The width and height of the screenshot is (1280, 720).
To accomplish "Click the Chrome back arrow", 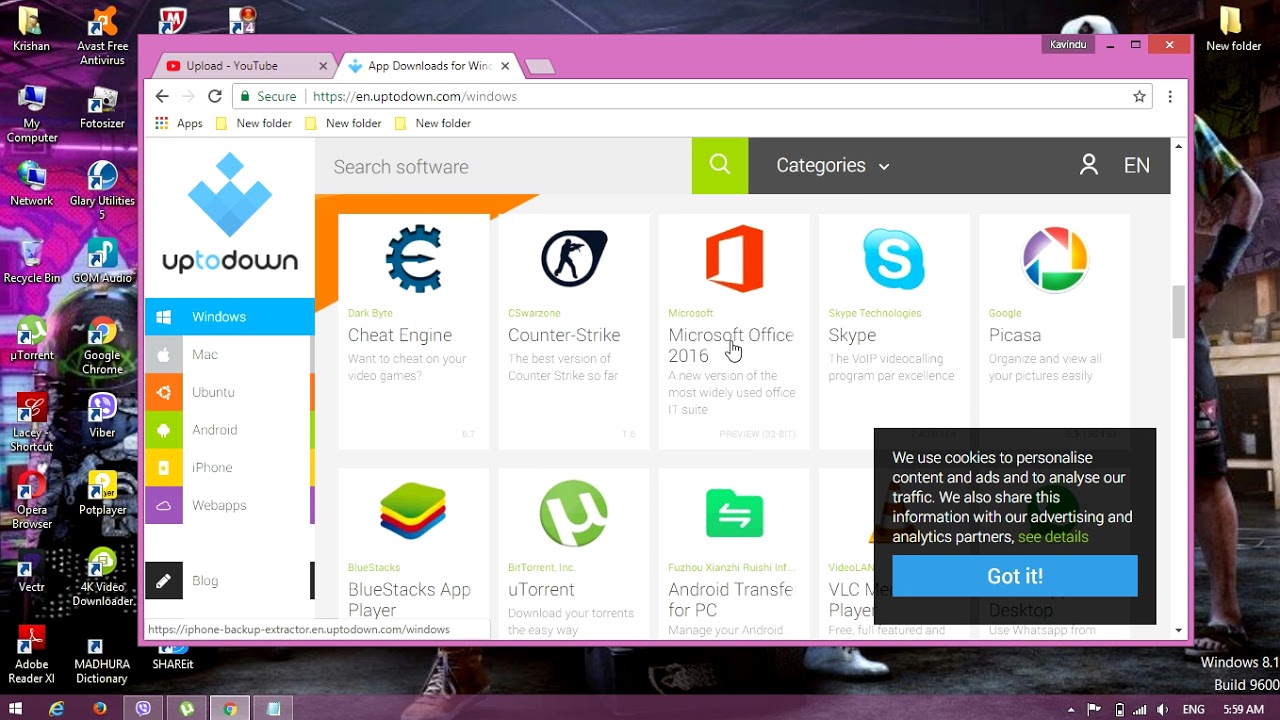I will pos(162,96).
